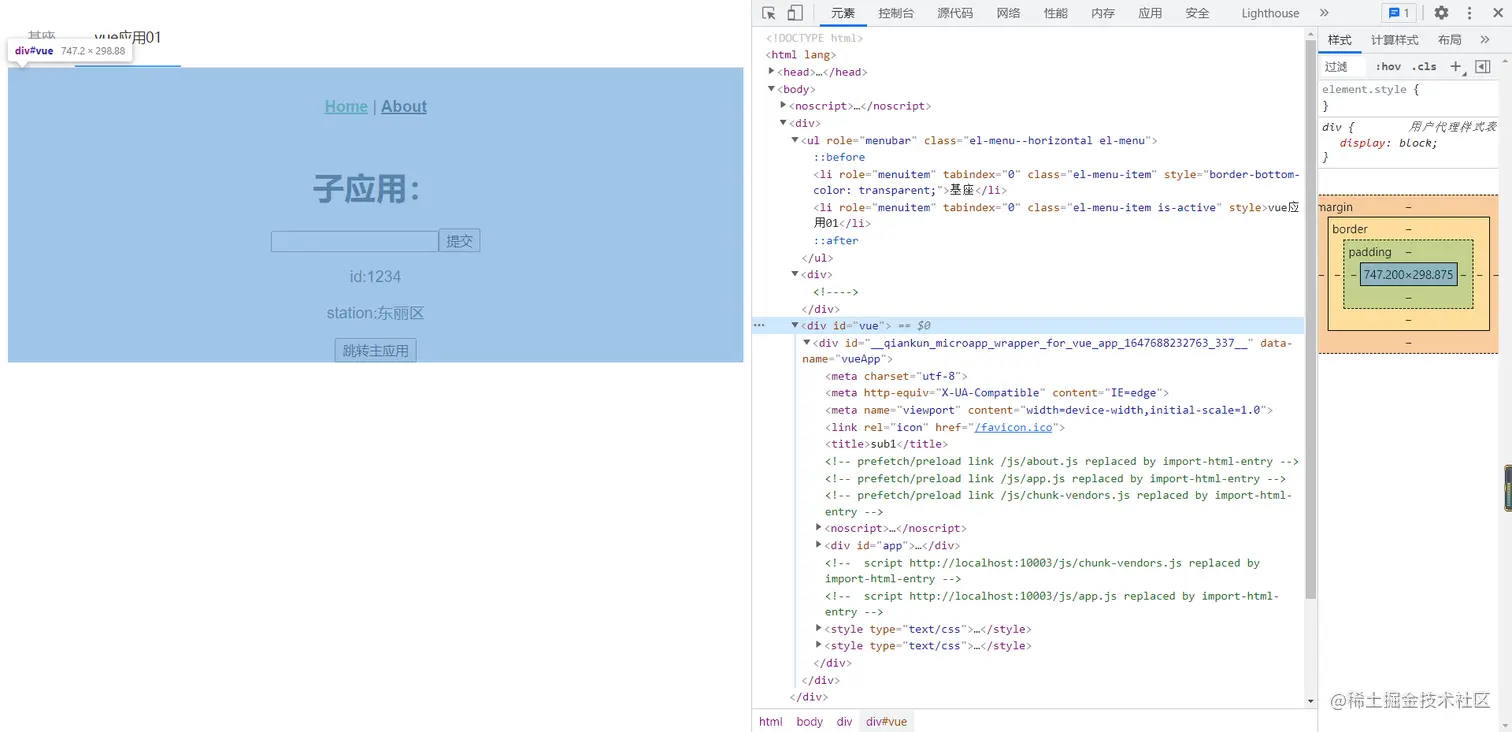Switch to the 元素 tab

(x=843, y=13)
